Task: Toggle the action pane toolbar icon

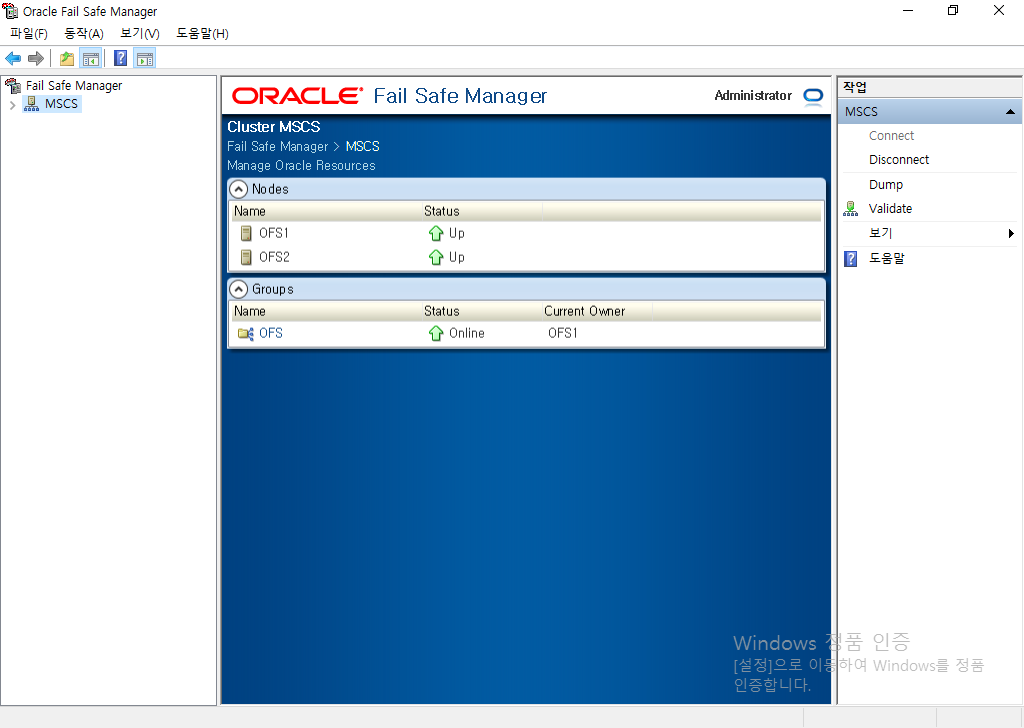Action: click(x=145, y=59)
